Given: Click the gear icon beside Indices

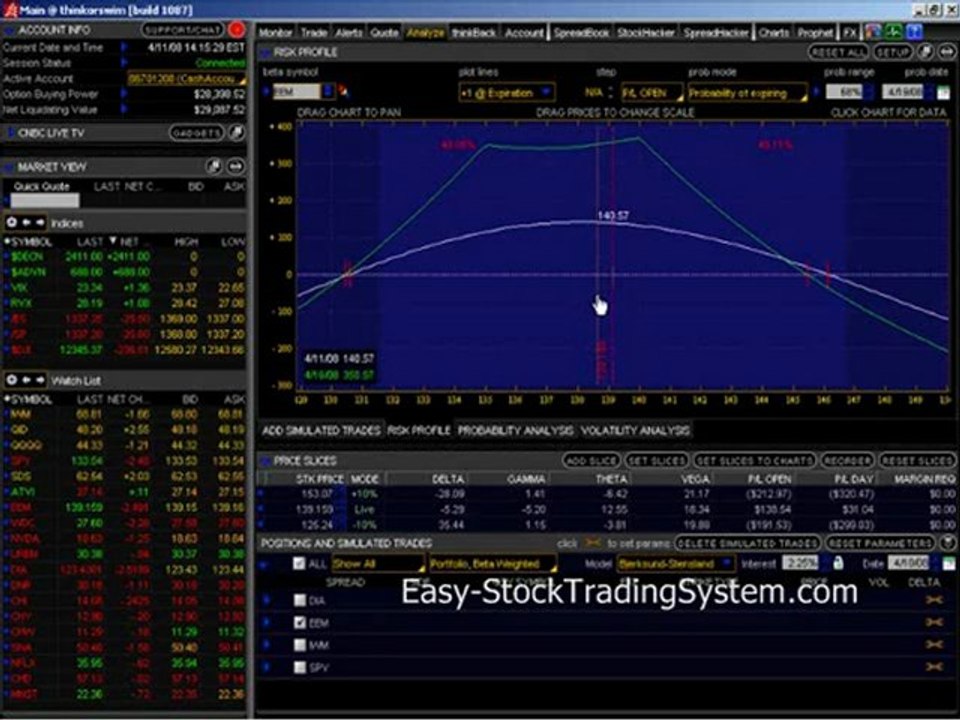Looking at the screenshot, I should click(12, 223).
